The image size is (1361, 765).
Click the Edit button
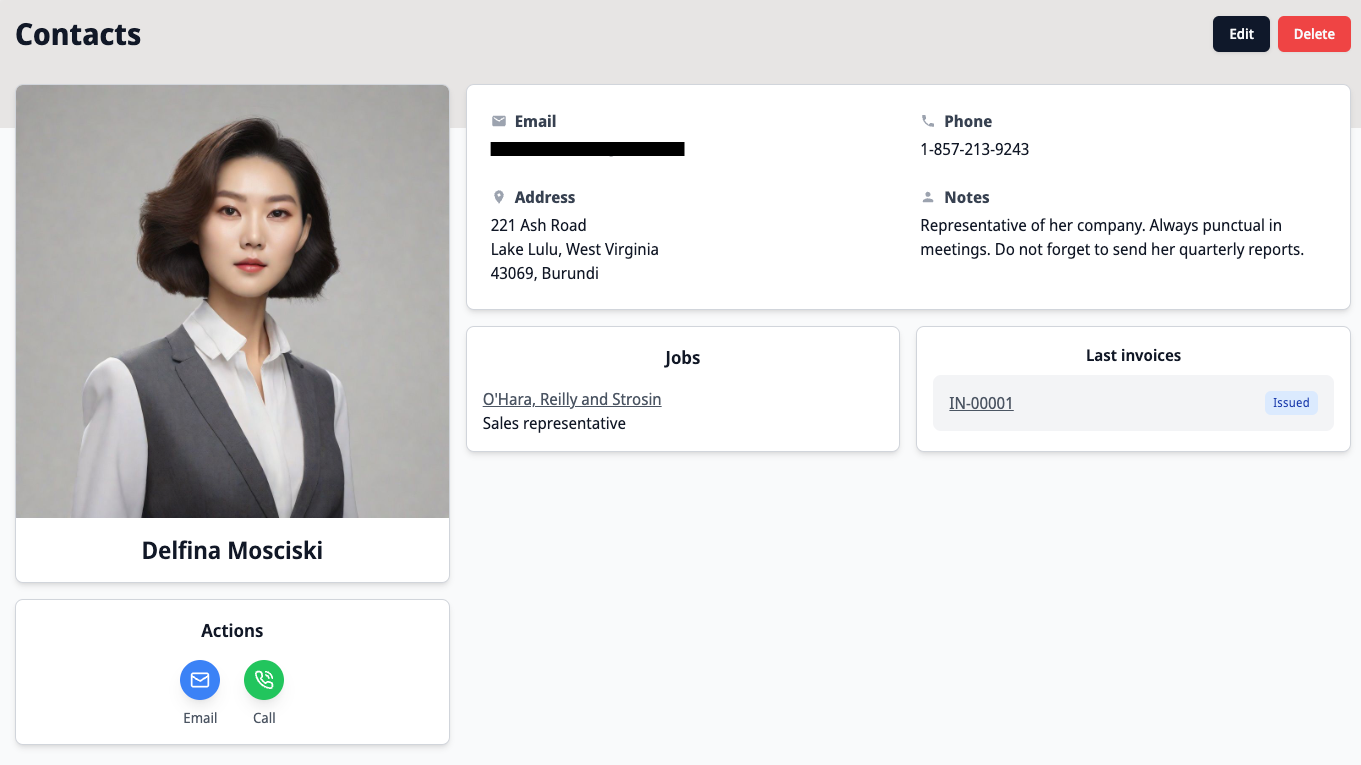[1241, 33]
